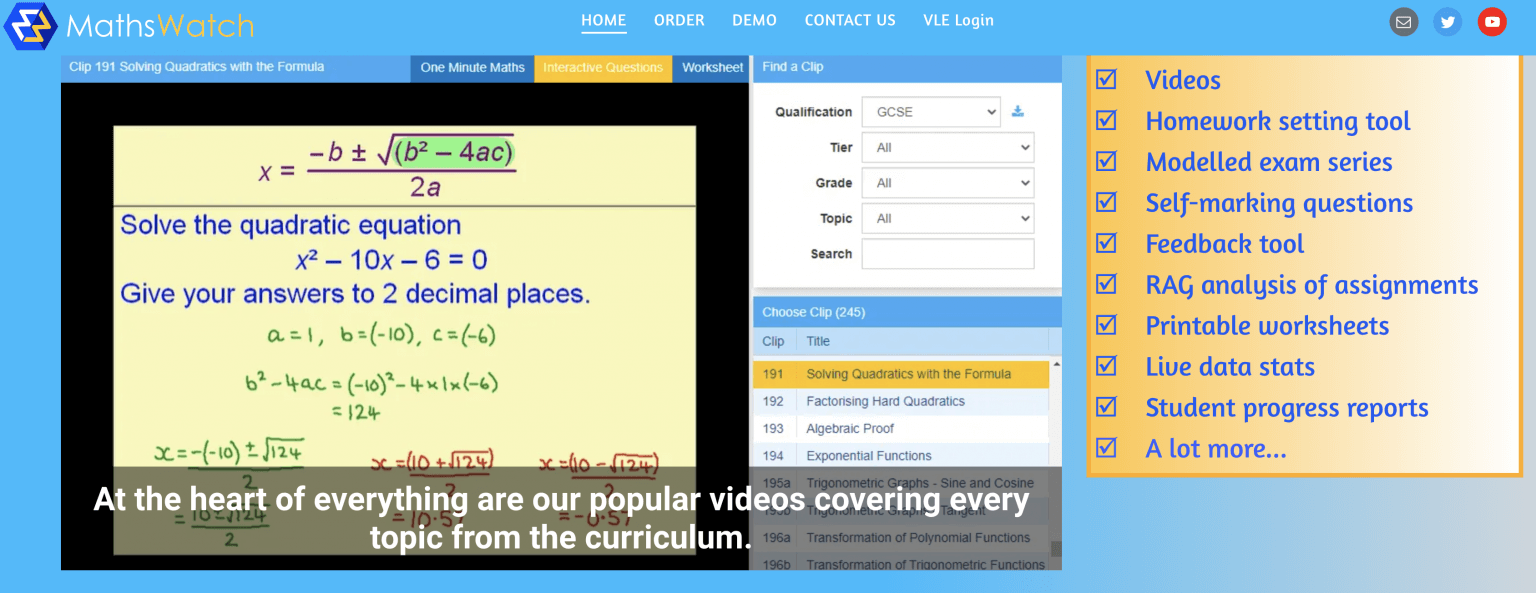1536x593 pixels.
Task: Click the Videos feature text
Action: (1183, 80)
